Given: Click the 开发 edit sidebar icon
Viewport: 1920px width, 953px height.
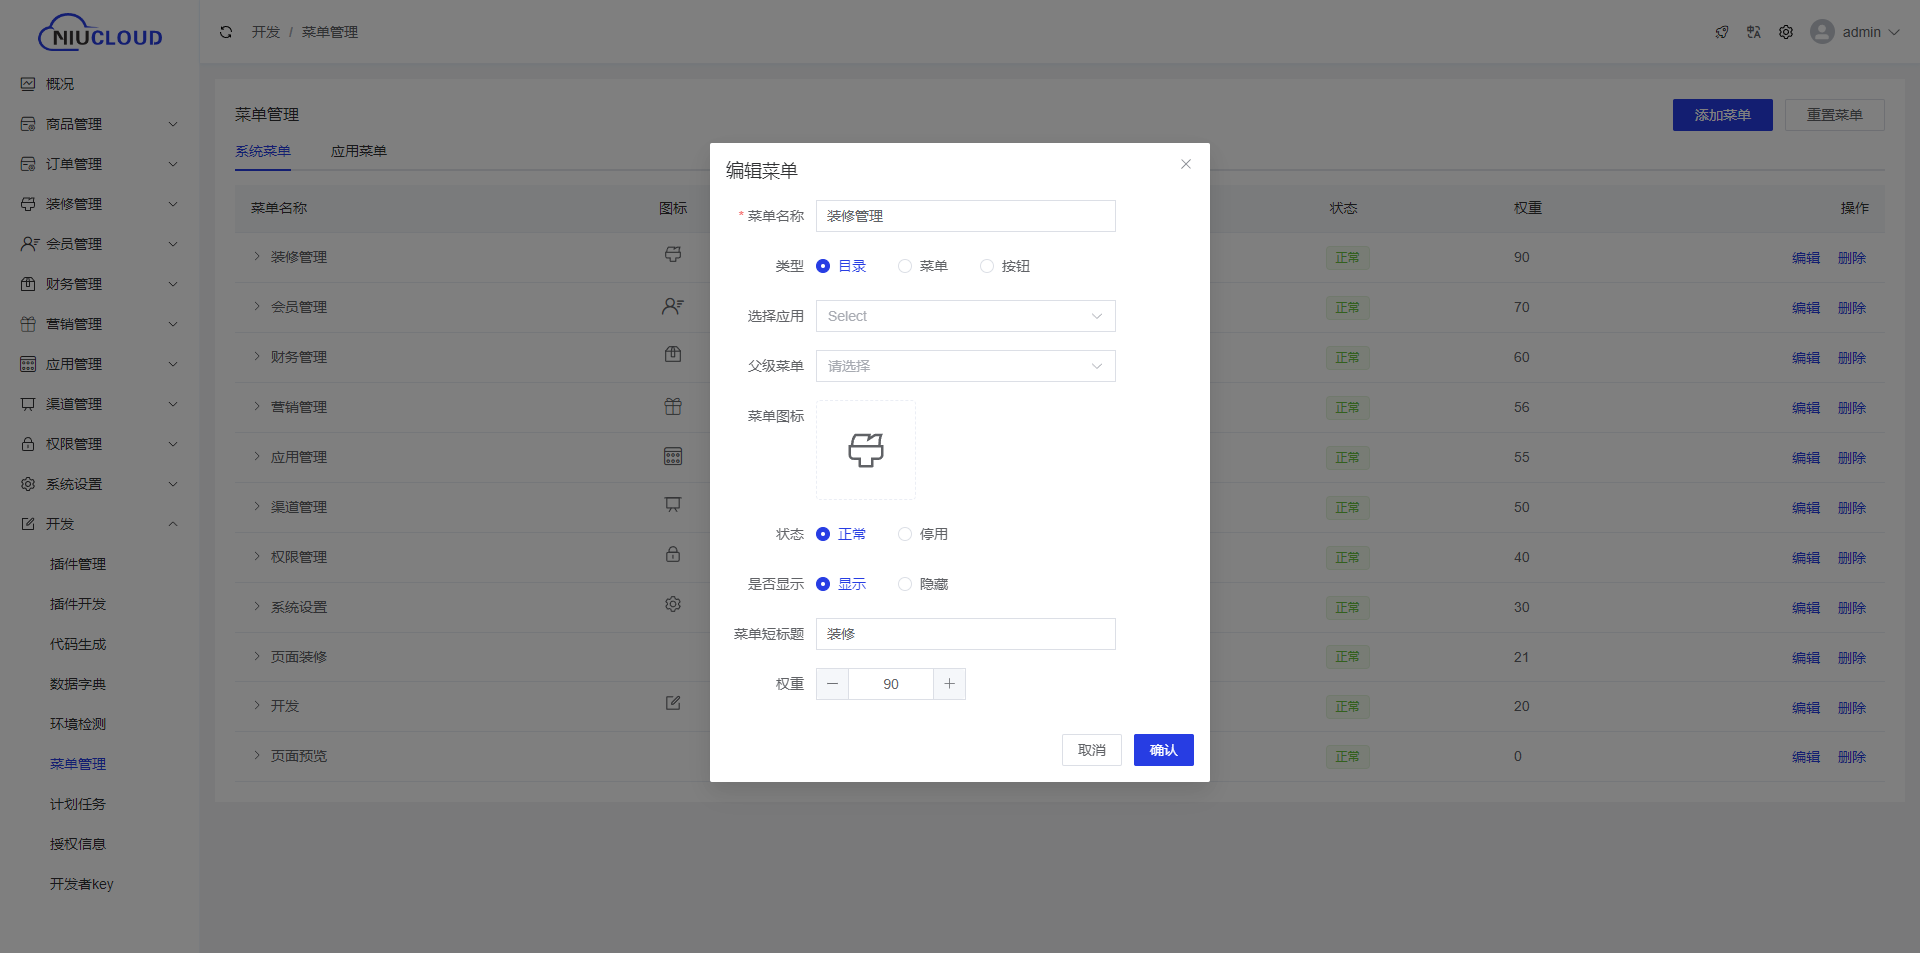Looking at the screenshot, I should pyautogui.click(x=28, y=524).
